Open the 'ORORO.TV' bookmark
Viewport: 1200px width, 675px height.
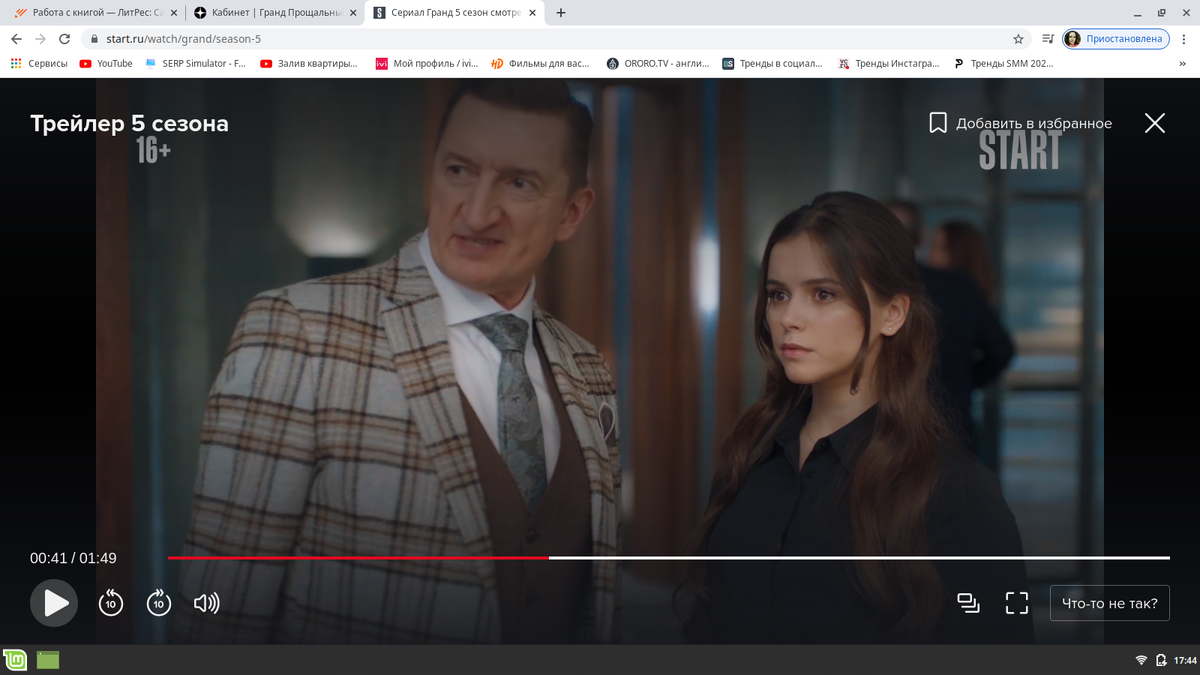tap(657, 63)
